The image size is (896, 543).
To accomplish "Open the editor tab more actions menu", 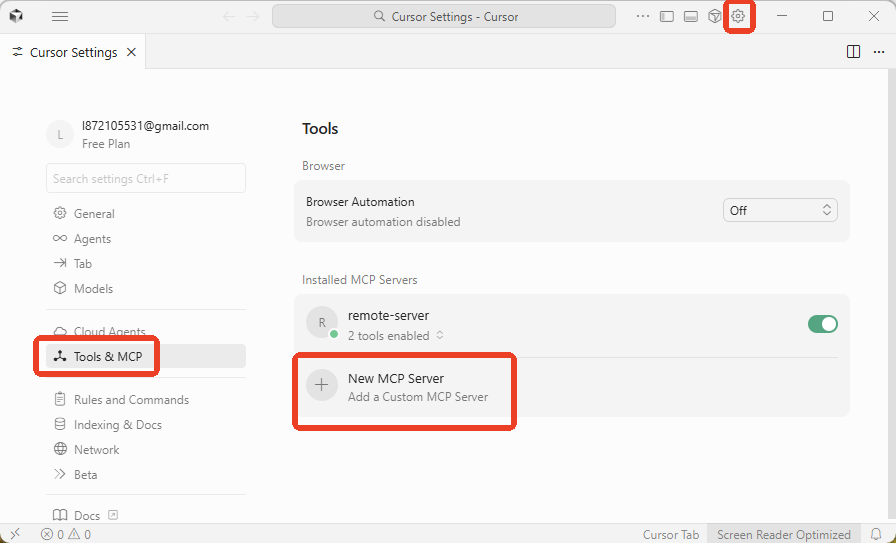I will point(878,52).
